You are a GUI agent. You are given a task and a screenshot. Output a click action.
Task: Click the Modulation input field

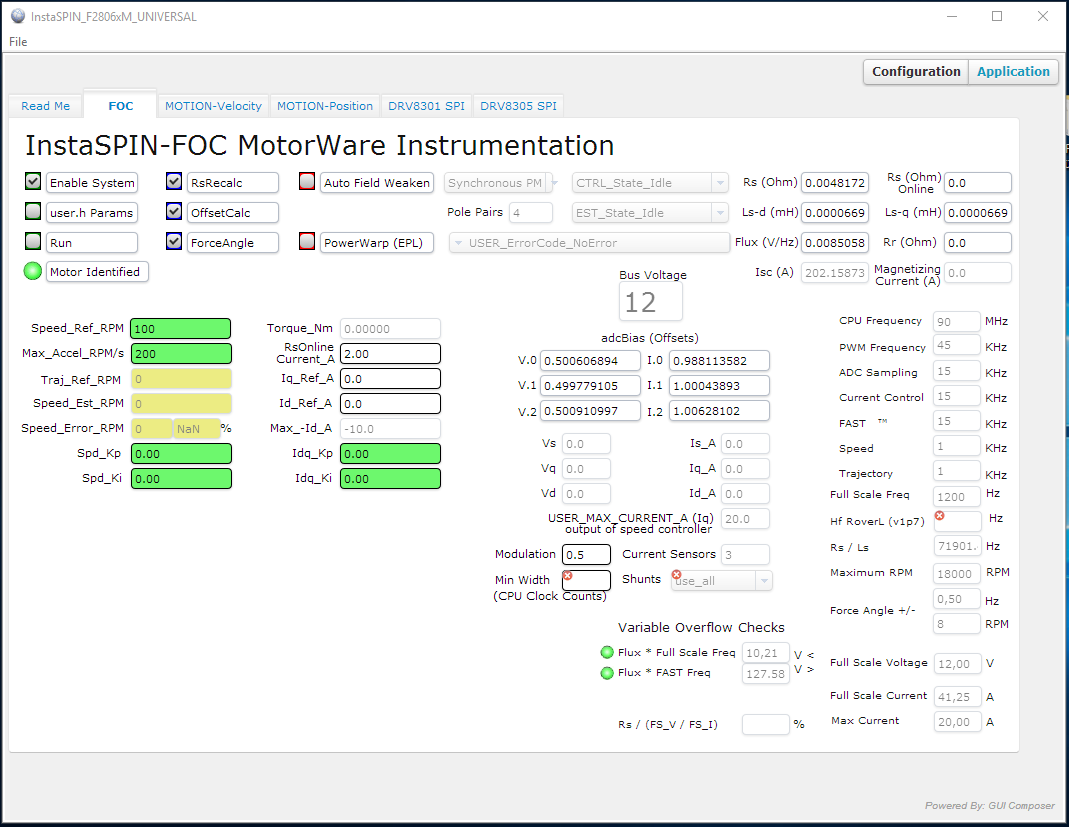point(586,555)
